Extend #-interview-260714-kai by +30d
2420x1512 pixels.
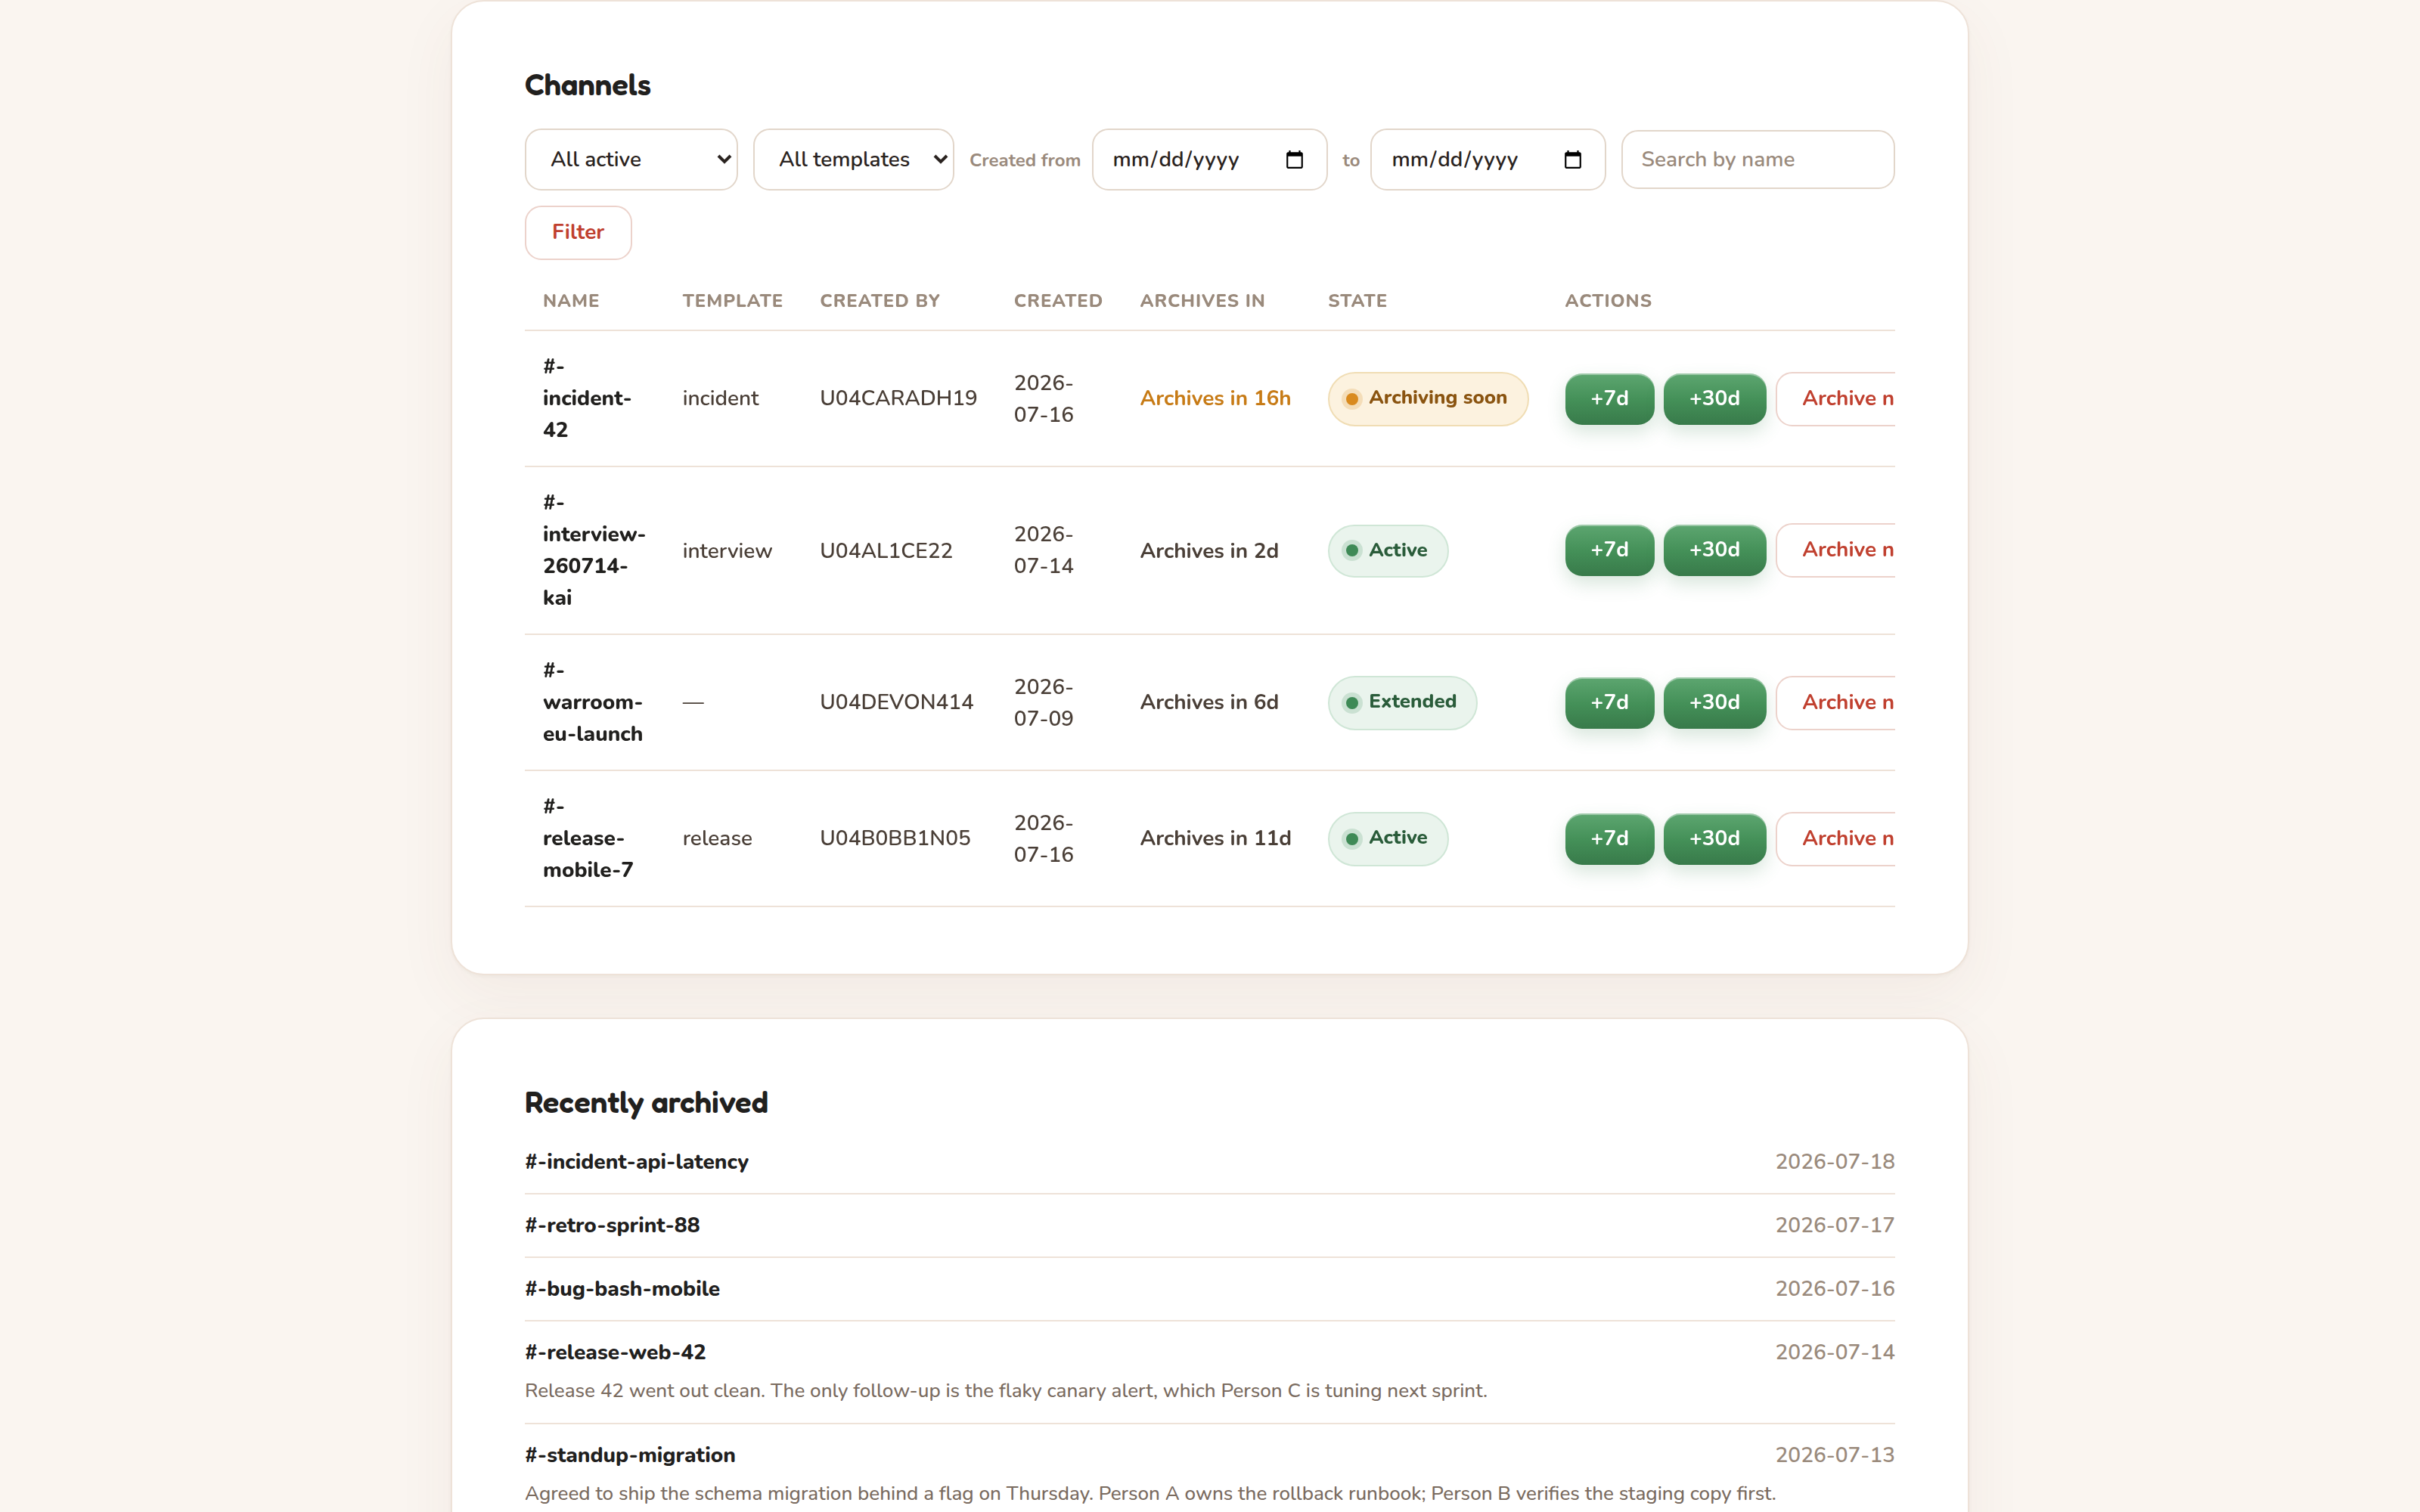tap(1714, 550)
